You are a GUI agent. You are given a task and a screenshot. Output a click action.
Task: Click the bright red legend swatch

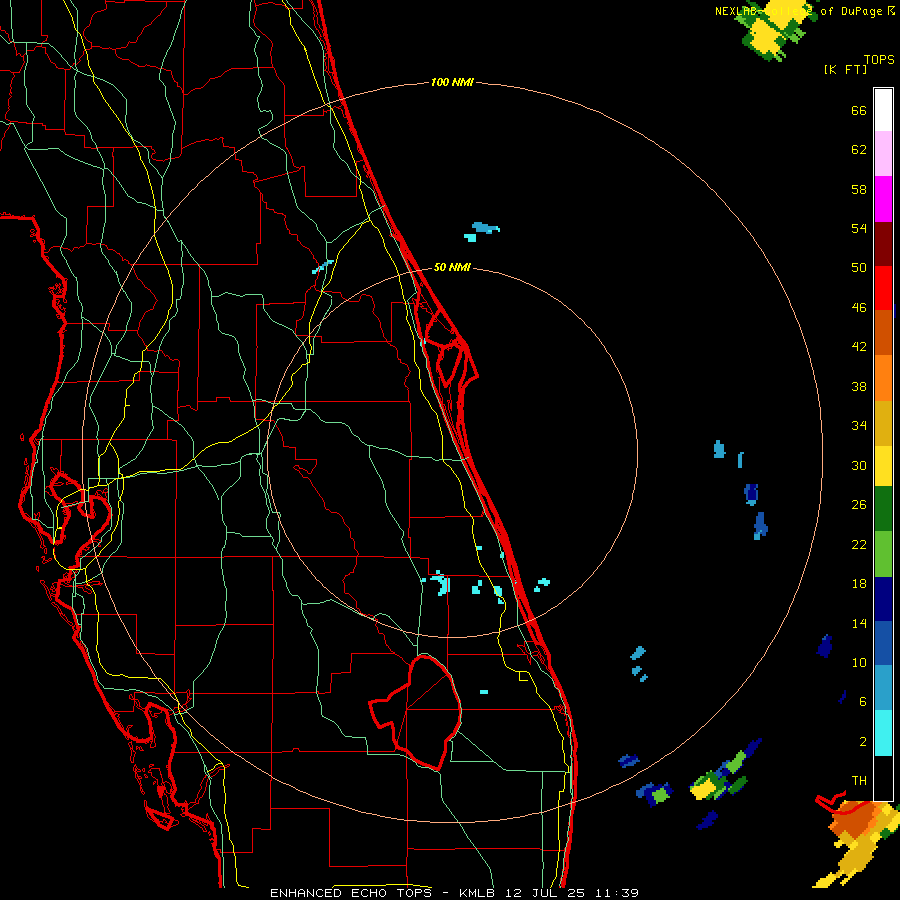tap(883, 288)
